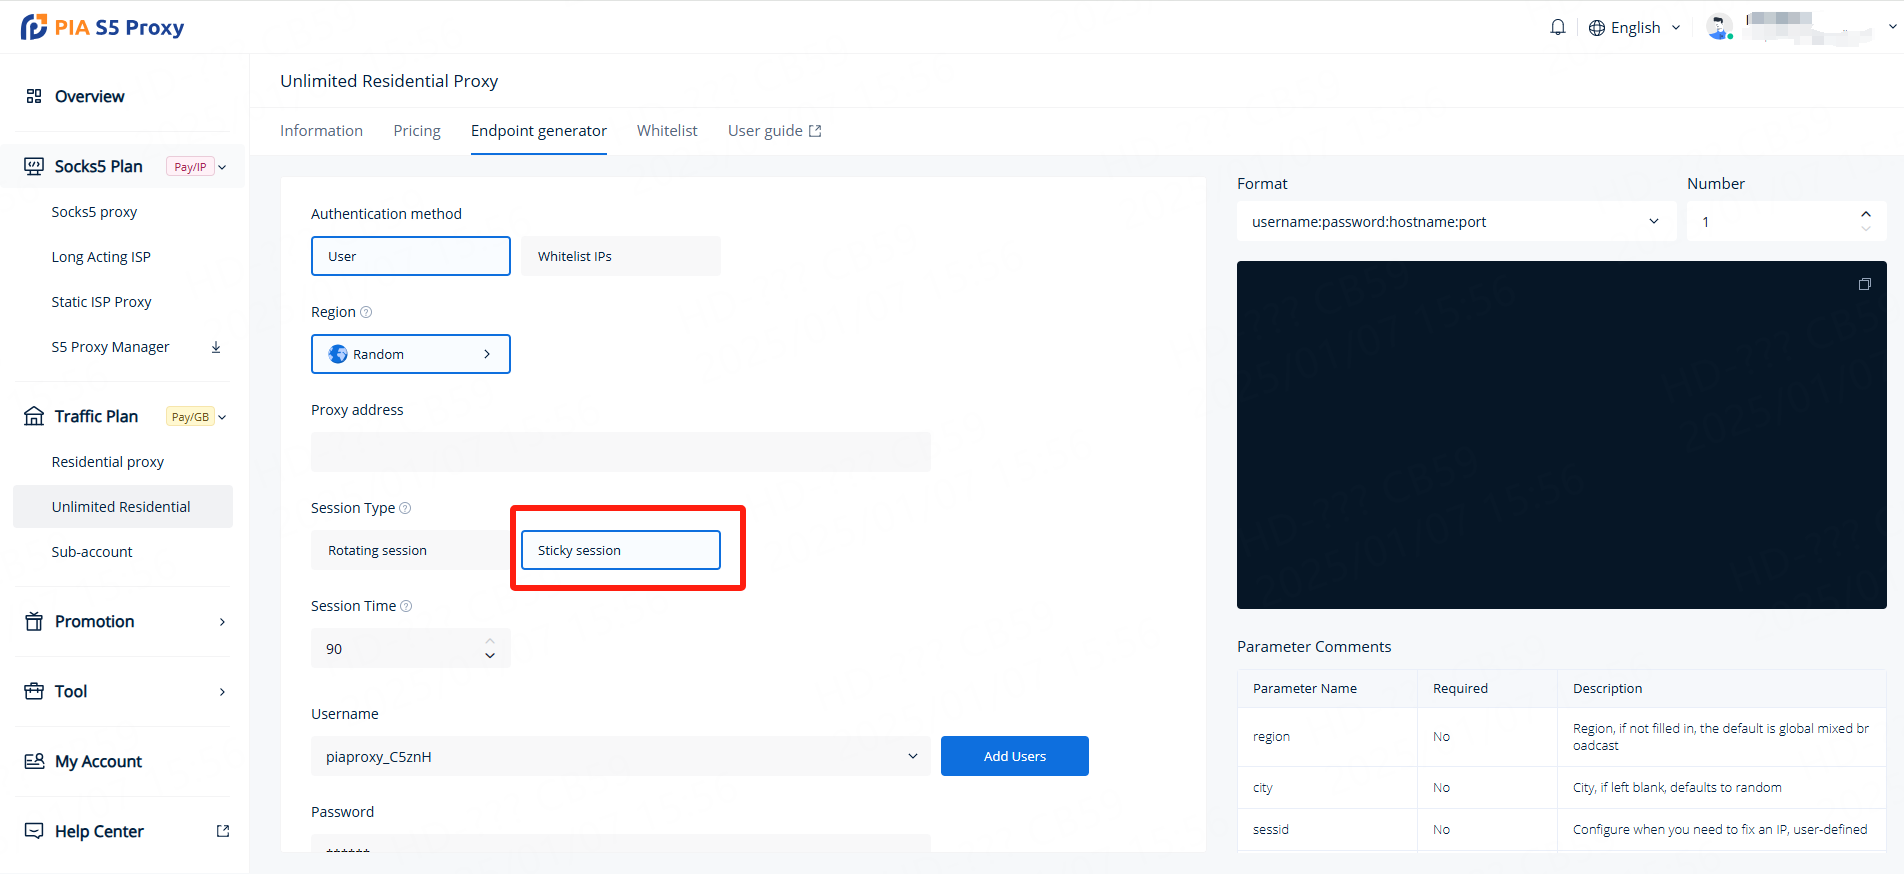
Task: Copy the generated proxy list via copy icon
Action: [1864, 285]
